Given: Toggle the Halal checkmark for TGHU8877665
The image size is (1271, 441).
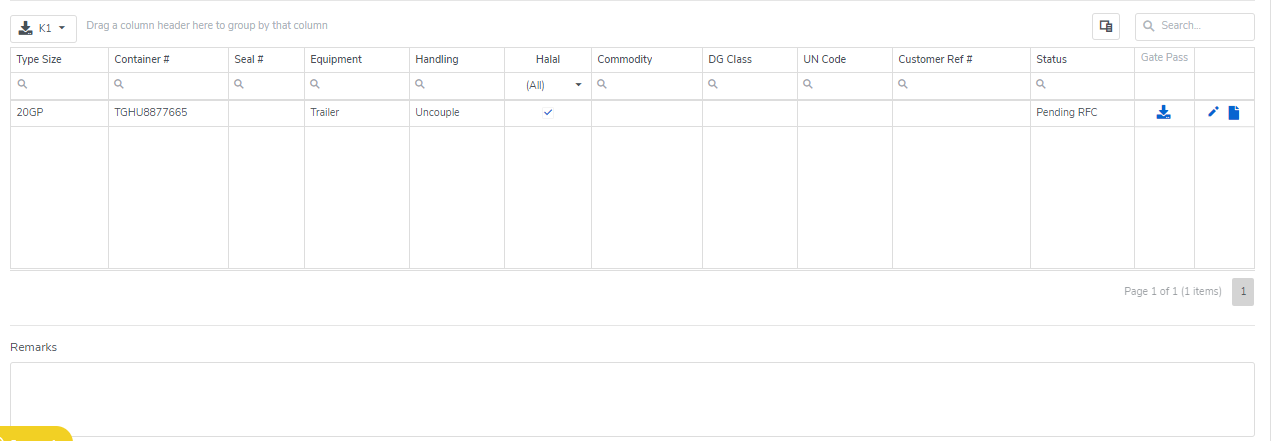Looking at the screenshot, I should click(x=548, y=112).
